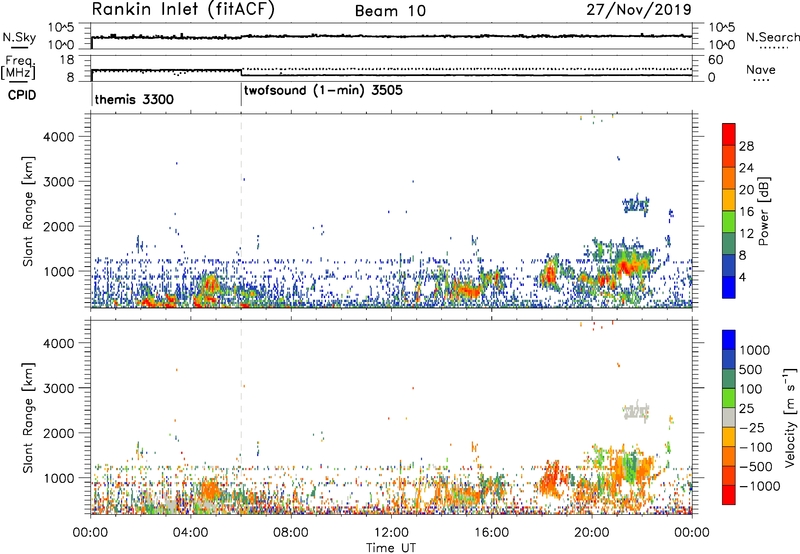Click the 'themis 3300' CPID text

[x=134, y=99]
